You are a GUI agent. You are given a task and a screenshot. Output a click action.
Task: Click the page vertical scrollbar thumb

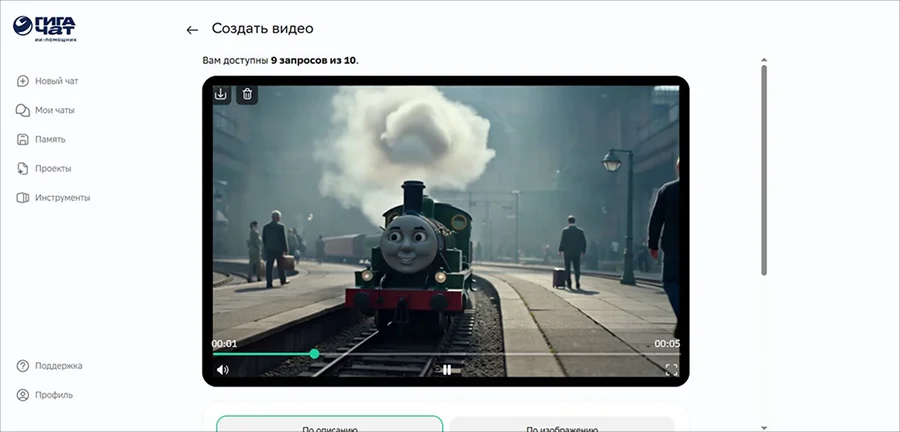pyautogui.click(x=764, y=170)
